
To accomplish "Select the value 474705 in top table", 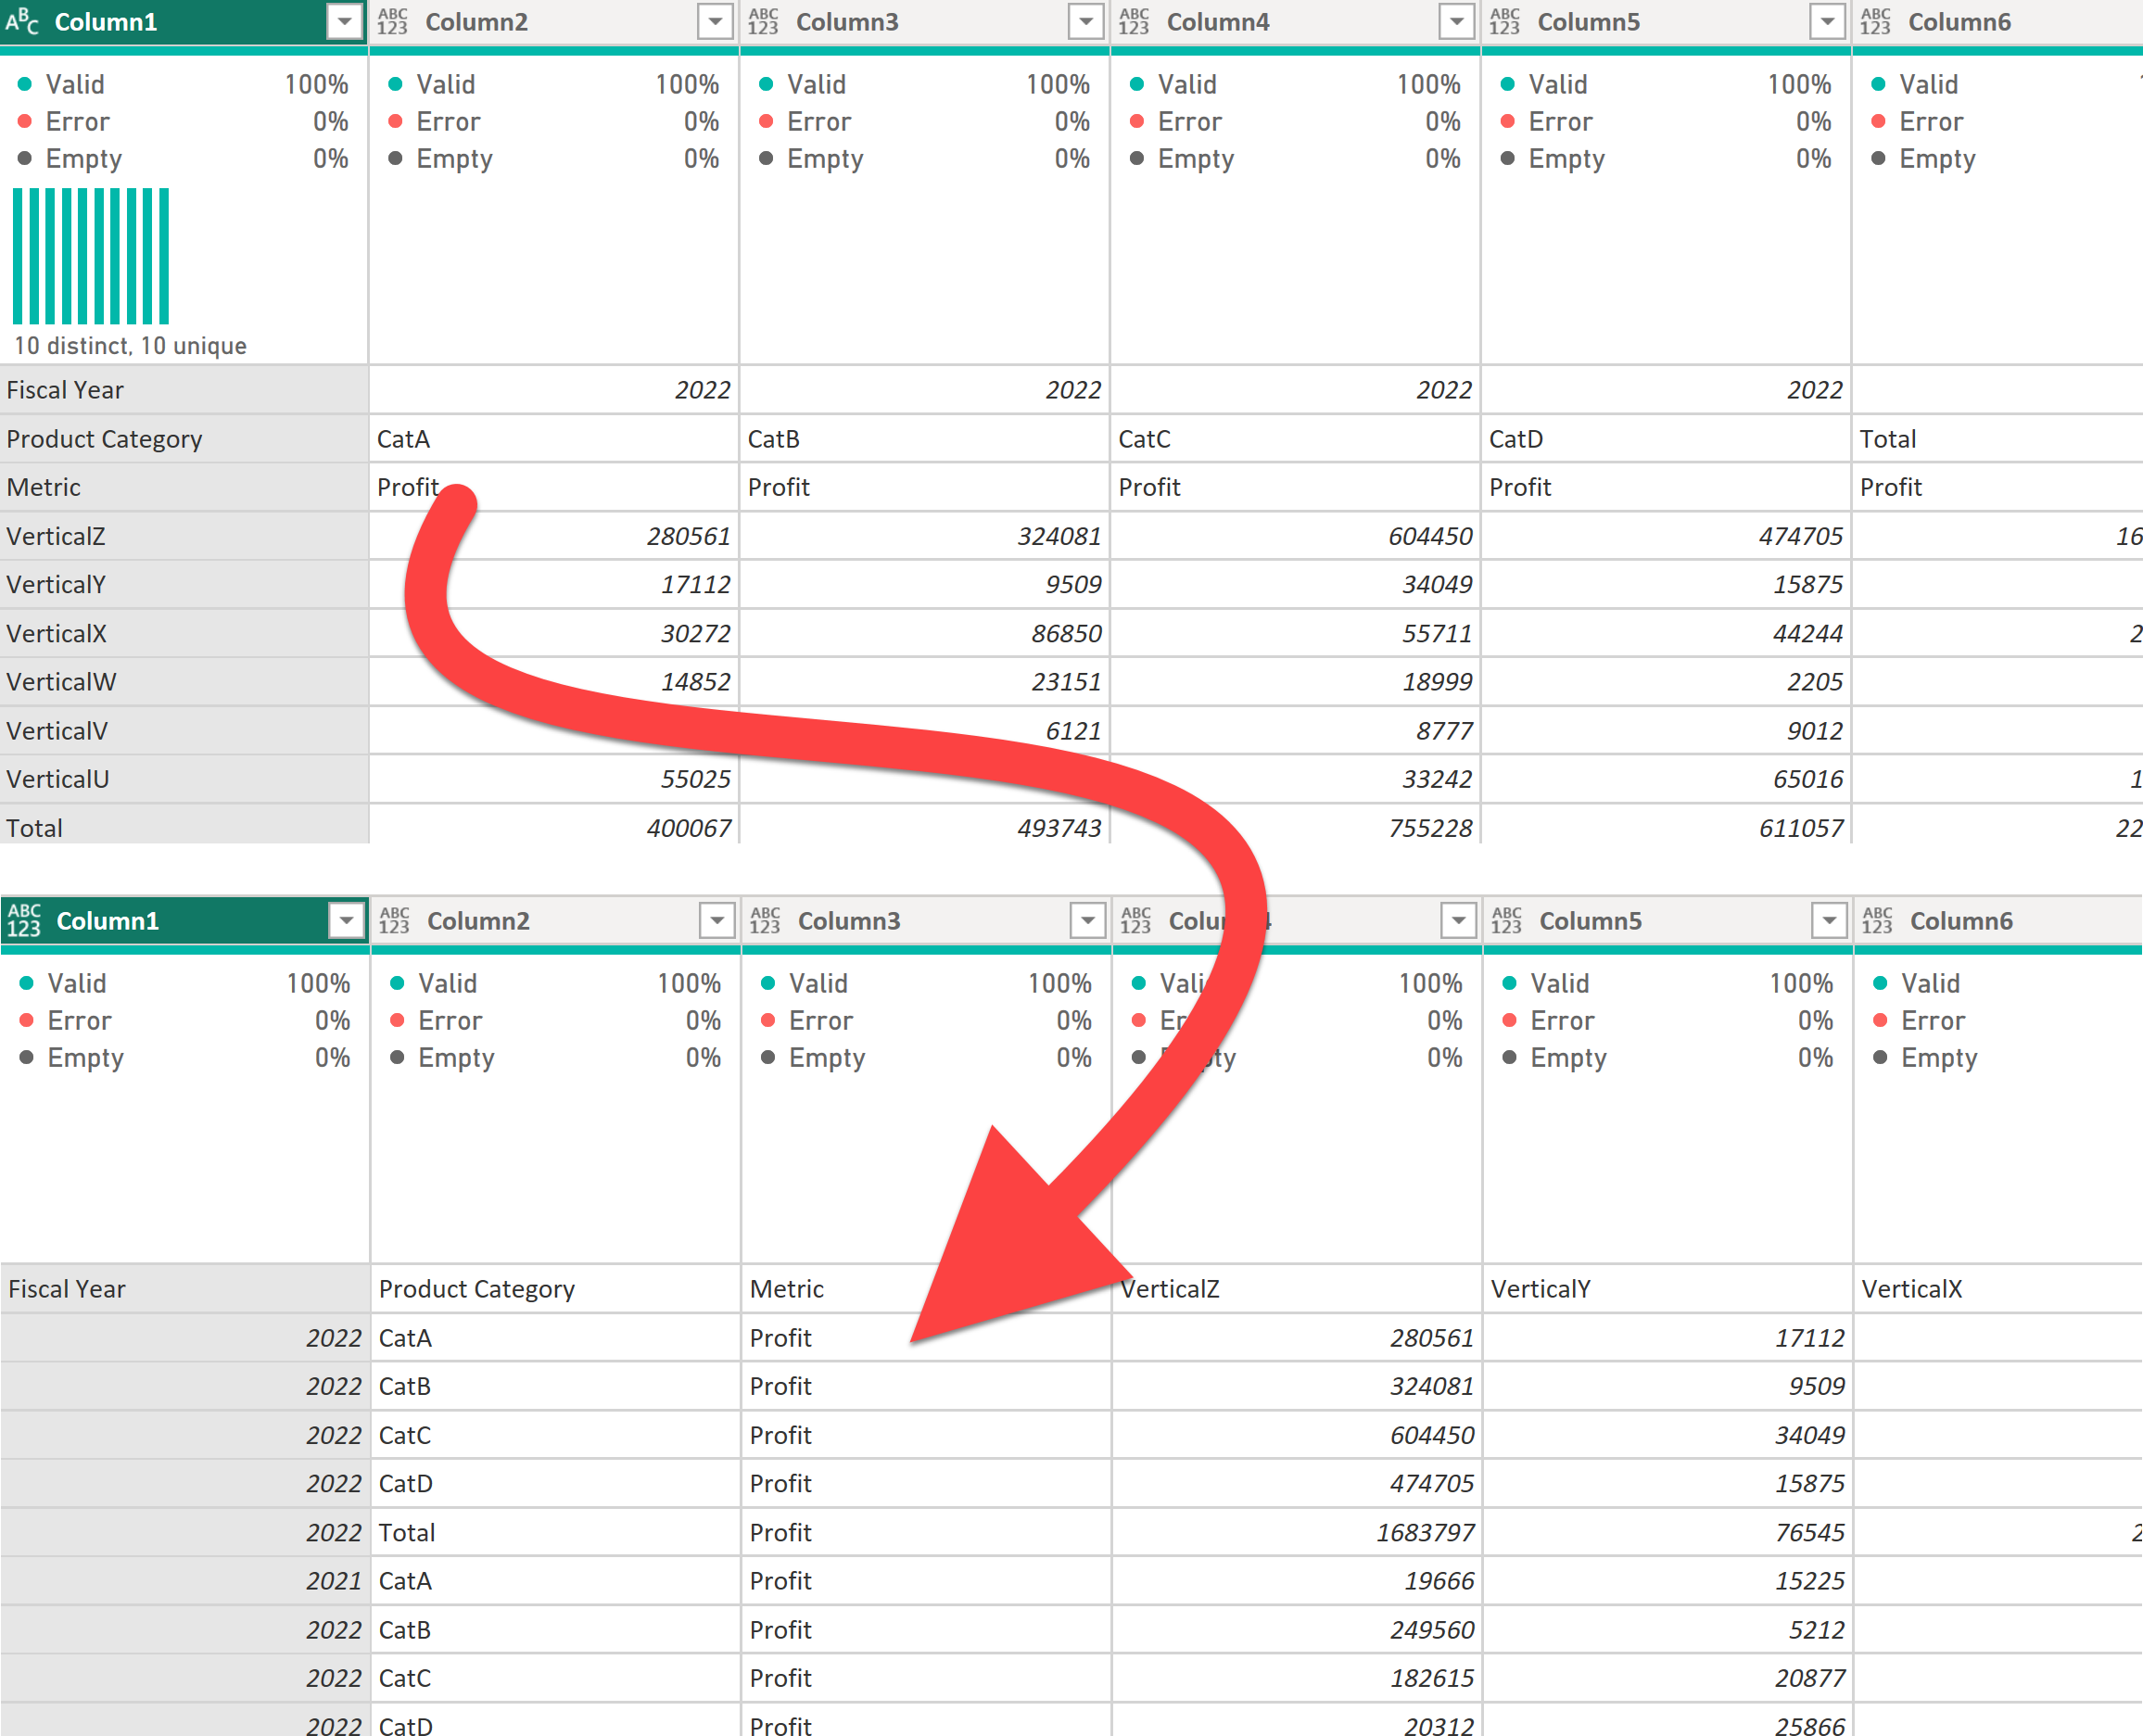I will coord(1666,536).
